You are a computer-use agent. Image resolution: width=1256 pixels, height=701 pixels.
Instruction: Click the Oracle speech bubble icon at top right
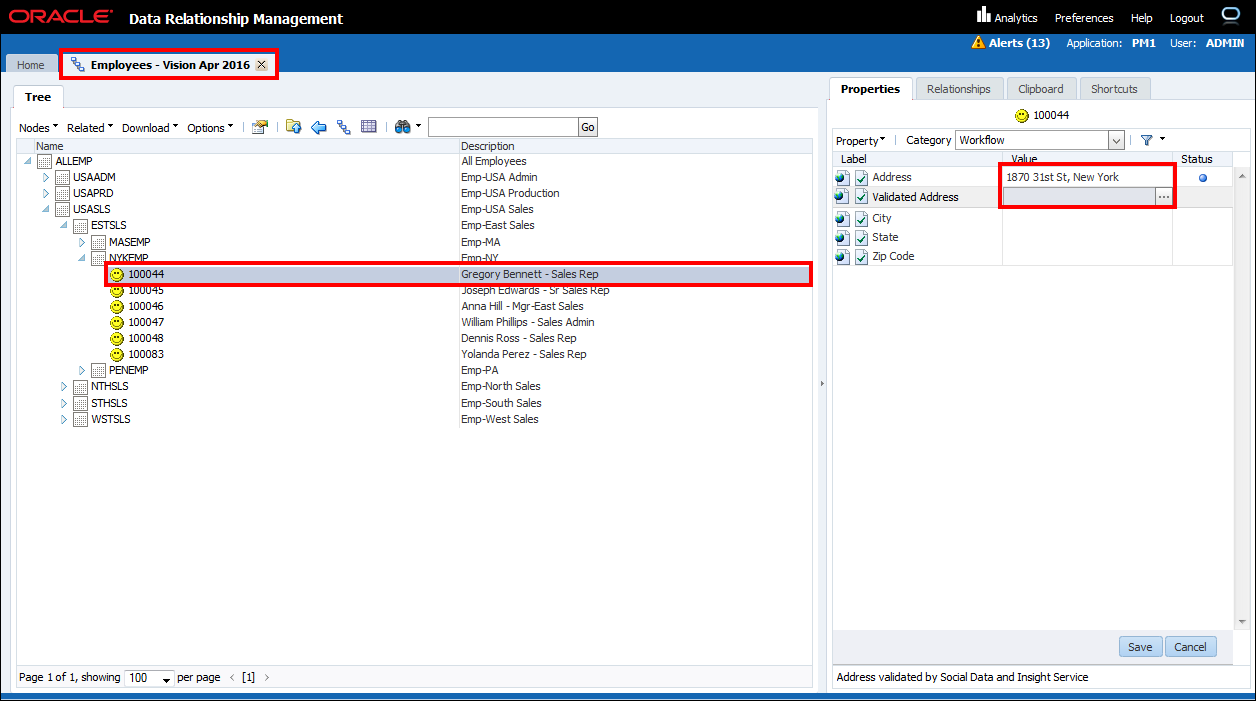[x=1231, y=16]
